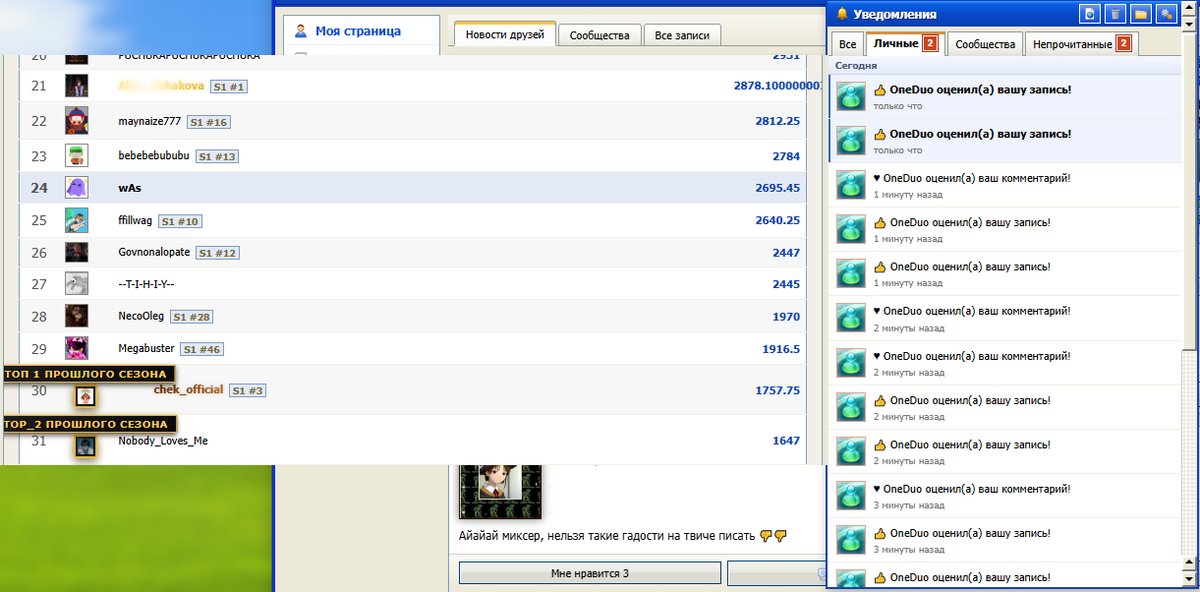Click the up arrow of the notifications scrollbar
Viewport: 1200px width, 592px height.
click(x=1189, y=9)
